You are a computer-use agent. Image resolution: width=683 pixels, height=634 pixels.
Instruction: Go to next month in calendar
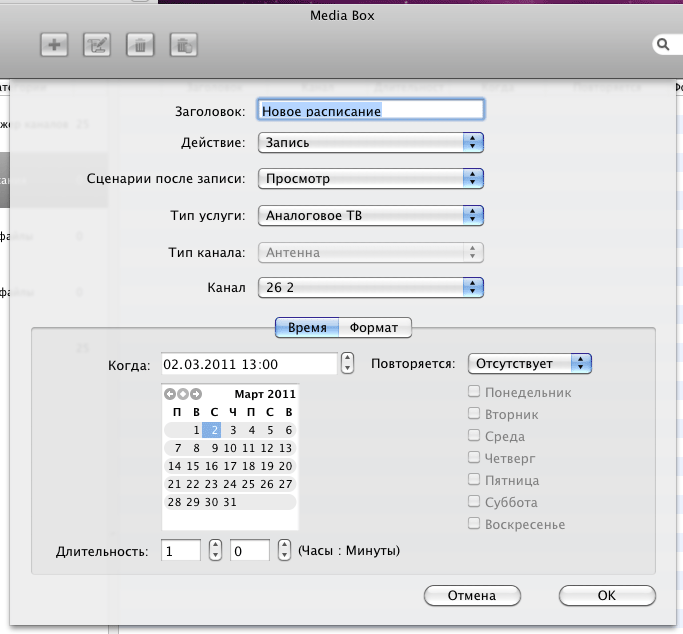coord(196,394)
